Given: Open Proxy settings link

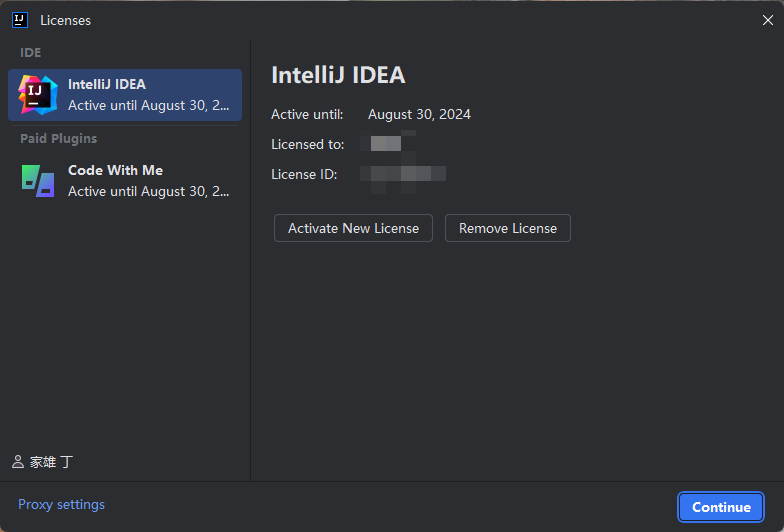Looking at the screenshot, I should click(62, 504).
